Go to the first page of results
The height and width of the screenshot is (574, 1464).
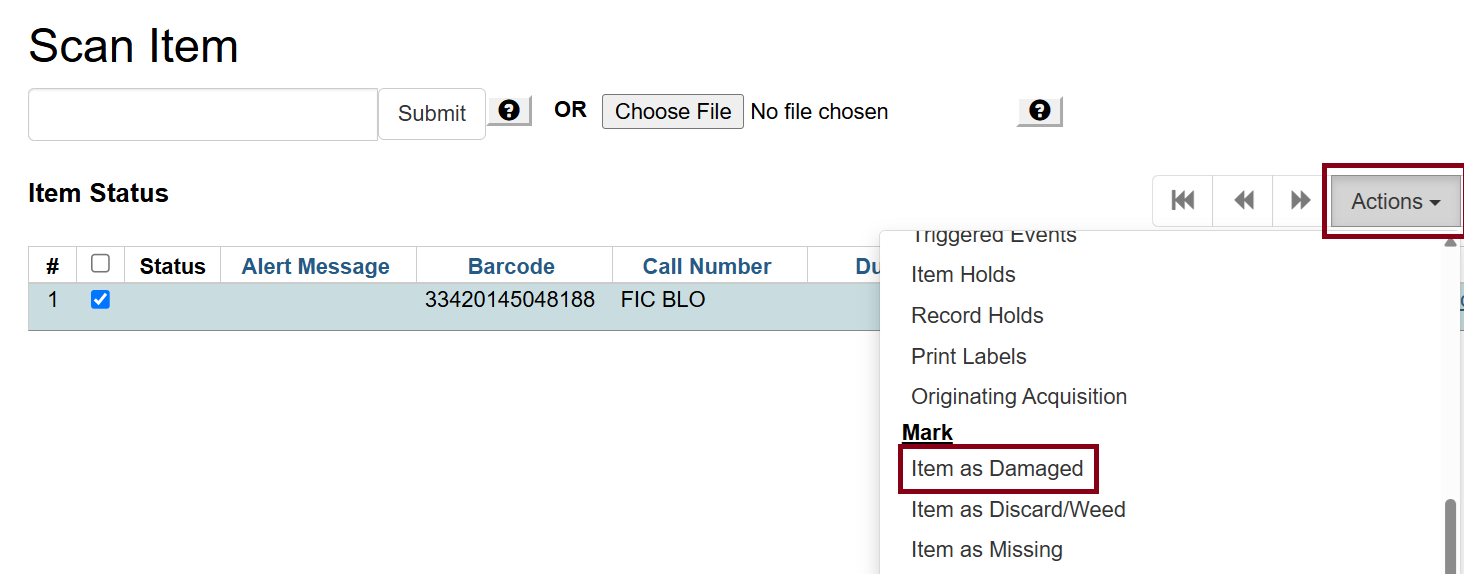[x=1183, y=201]
